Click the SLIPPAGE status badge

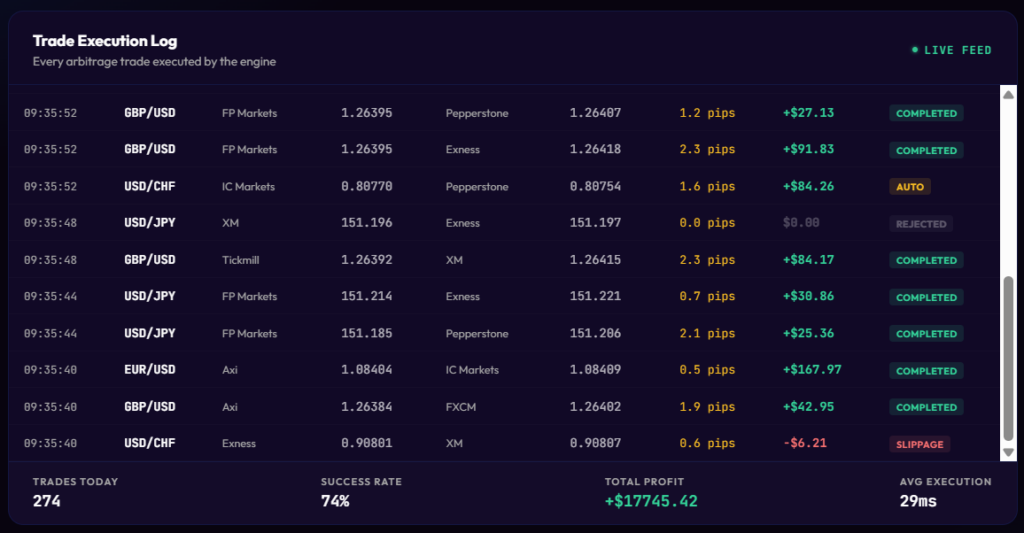click(920, 444)
